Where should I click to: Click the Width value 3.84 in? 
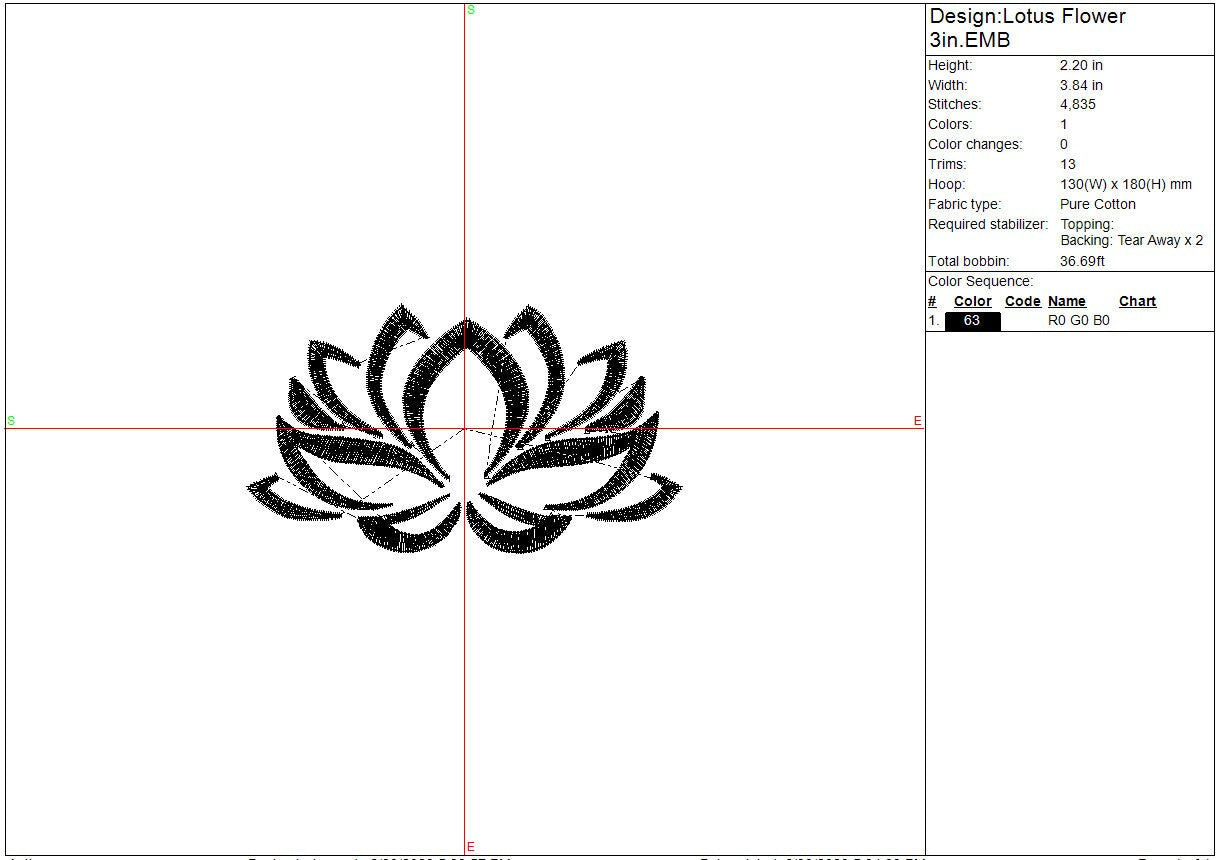(x=1081, y=85)
